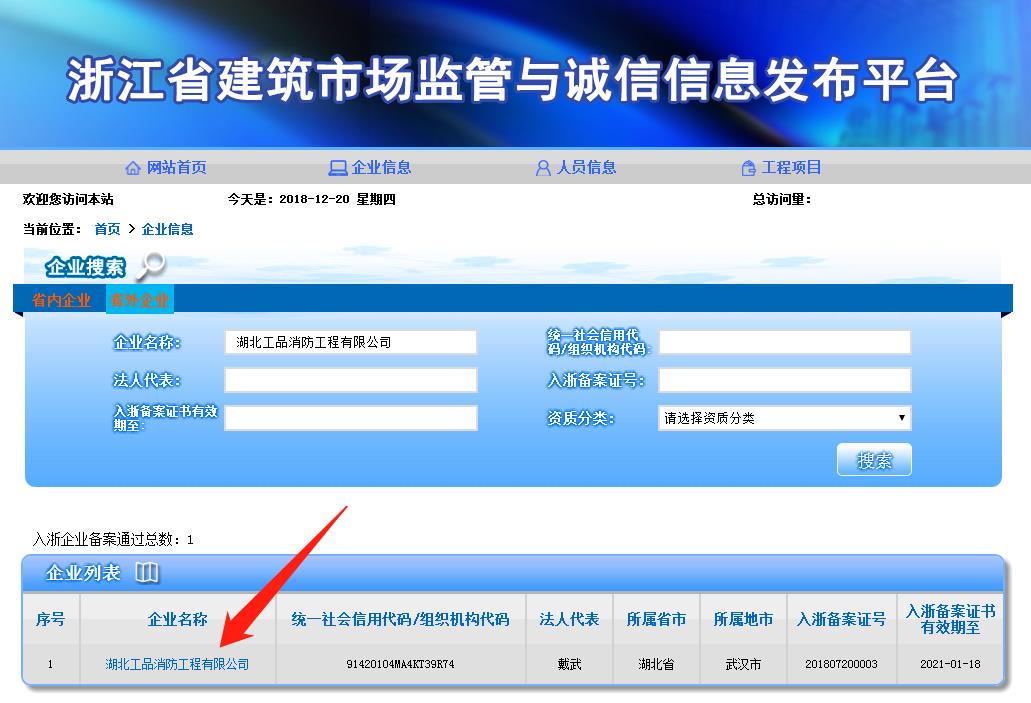This screenshot has height=703, width=1031.
Task: Click the date text 2018-12-20 星期四
Action: [337, 199]
